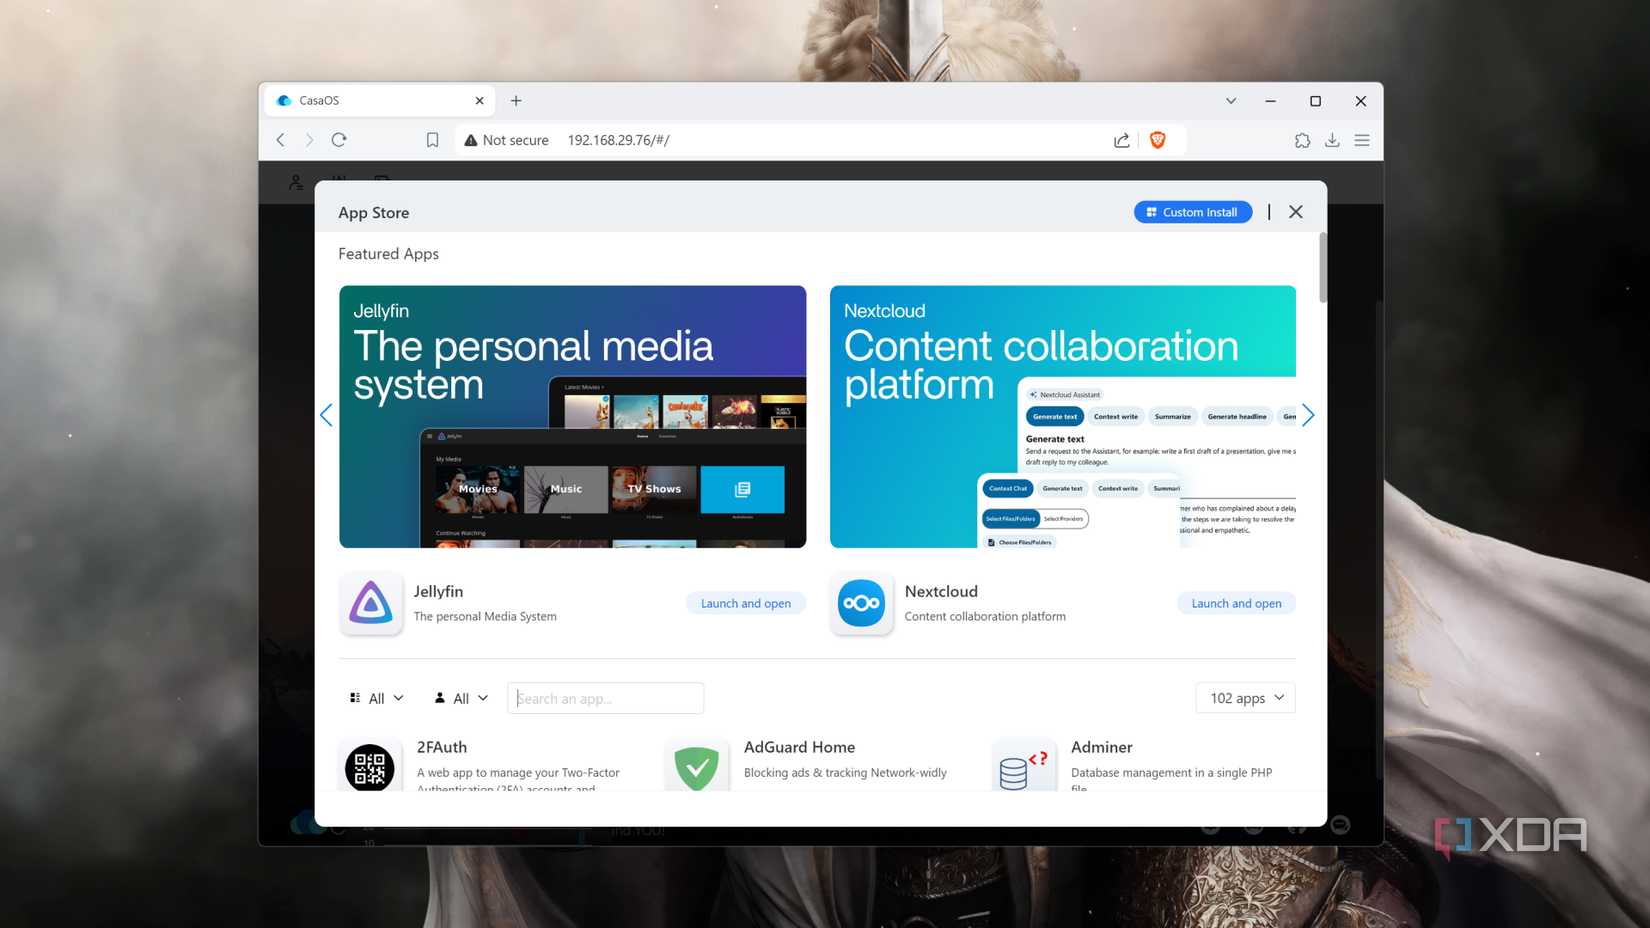Expand the category All filter dropdown
1650x928 pixels.
[376, 698]
